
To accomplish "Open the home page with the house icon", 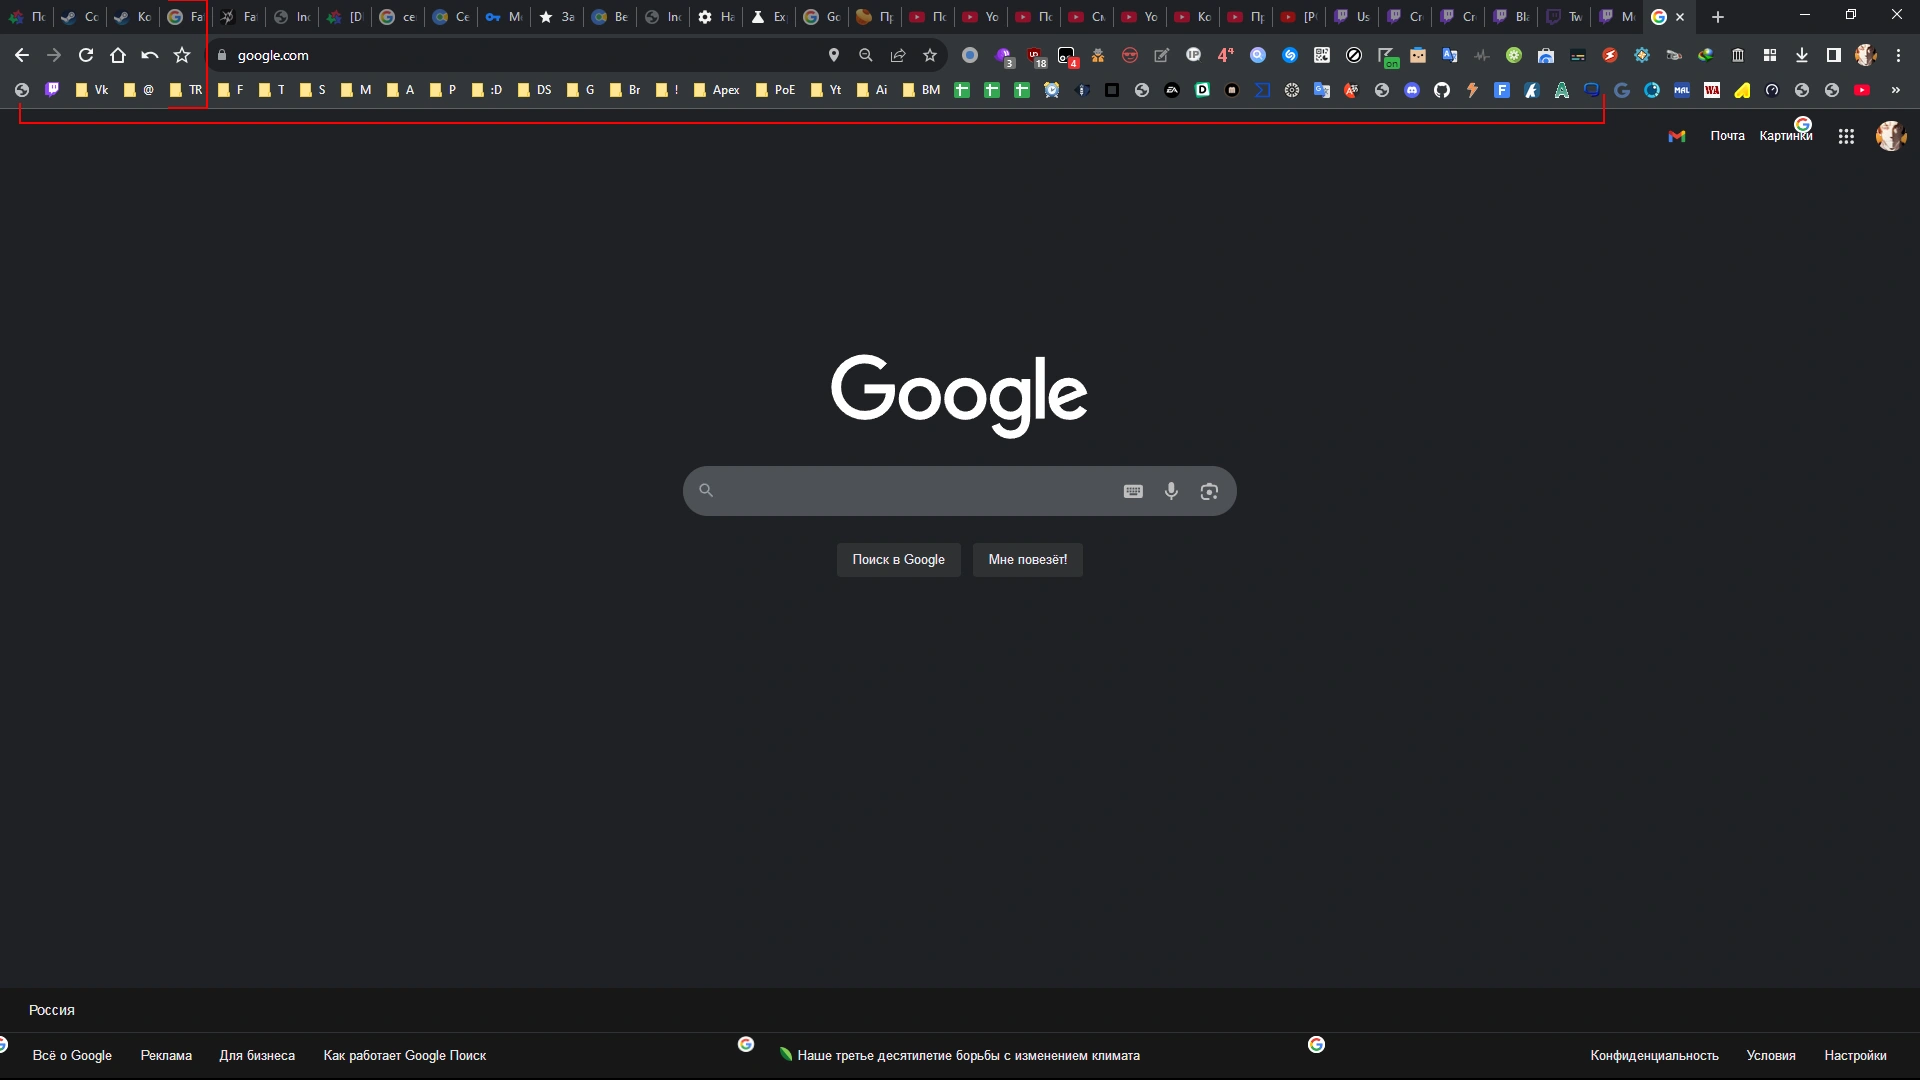I will pyautogui.click(x=118, y=55).
